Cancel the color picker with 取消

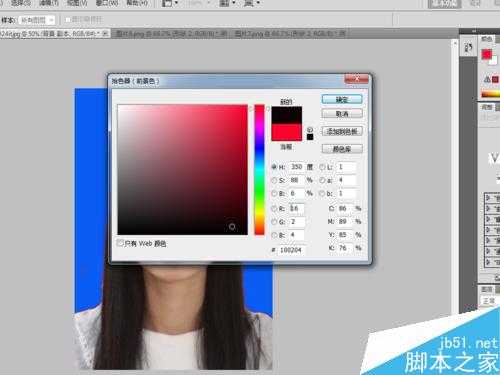click(342, 114)
